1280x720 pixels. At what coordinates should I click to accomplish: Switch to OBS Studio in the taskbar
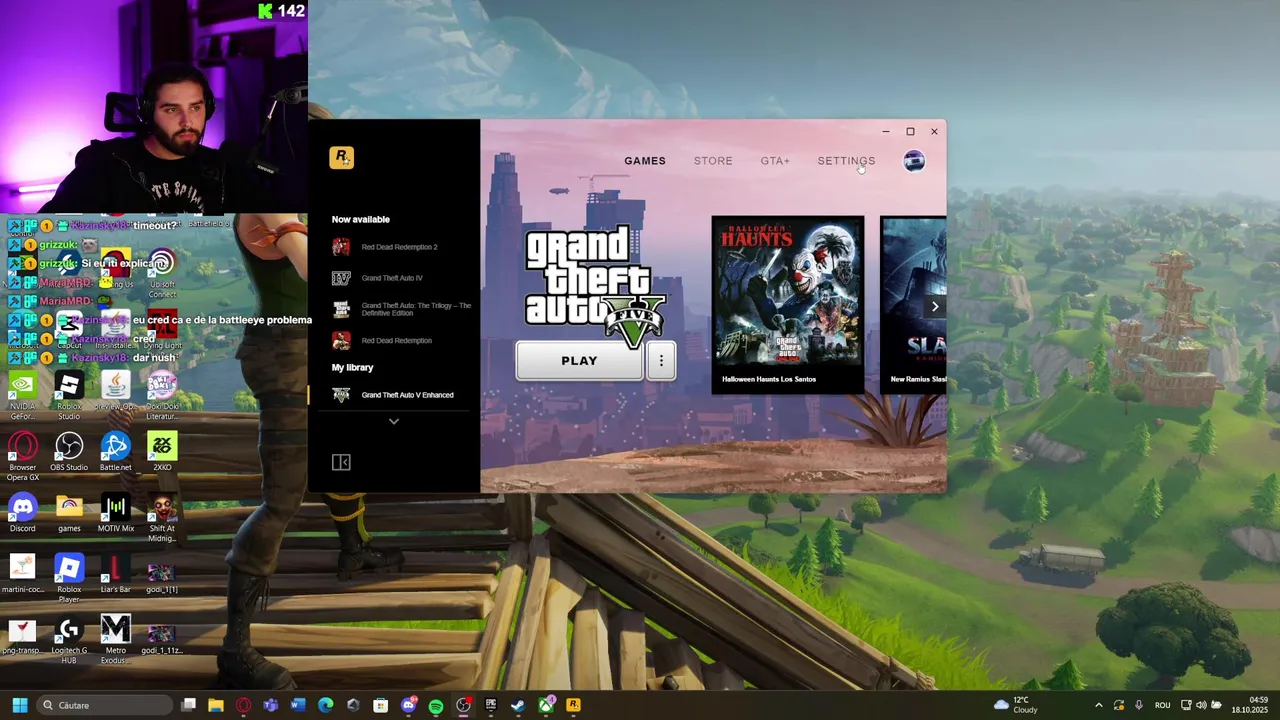(463, 705)
